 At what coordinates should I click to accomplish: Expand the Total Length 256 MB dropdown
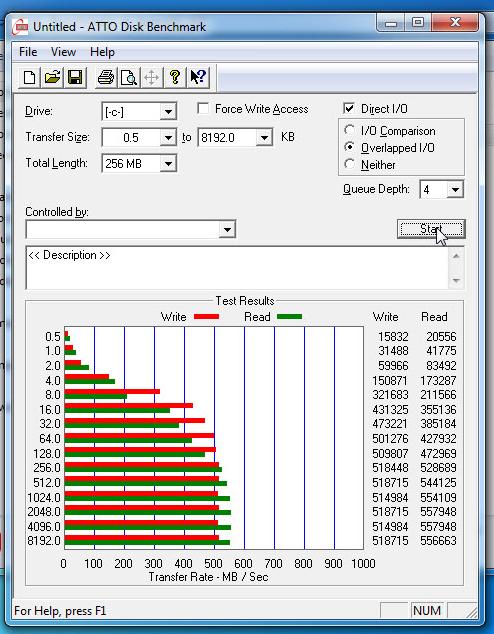click(168, 164)
